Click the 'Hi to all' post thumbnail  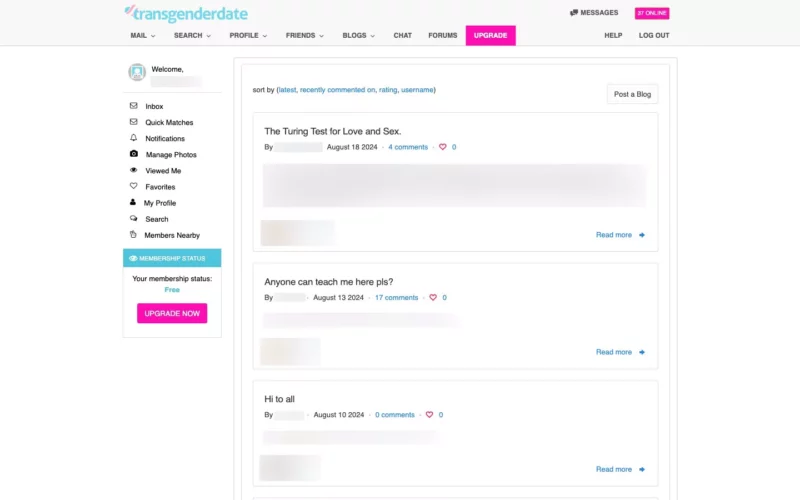pyautogui.click(x=290, y=468)
